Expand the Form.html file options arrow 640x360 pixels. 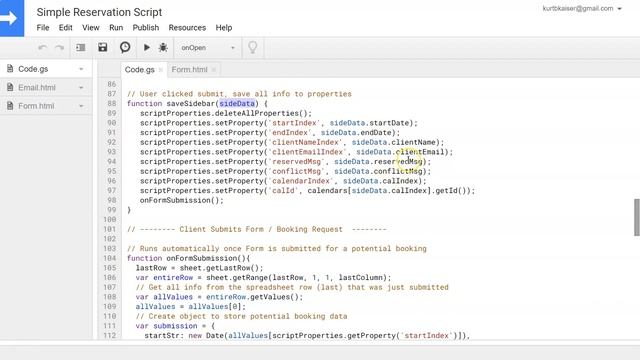pos(81,106)
